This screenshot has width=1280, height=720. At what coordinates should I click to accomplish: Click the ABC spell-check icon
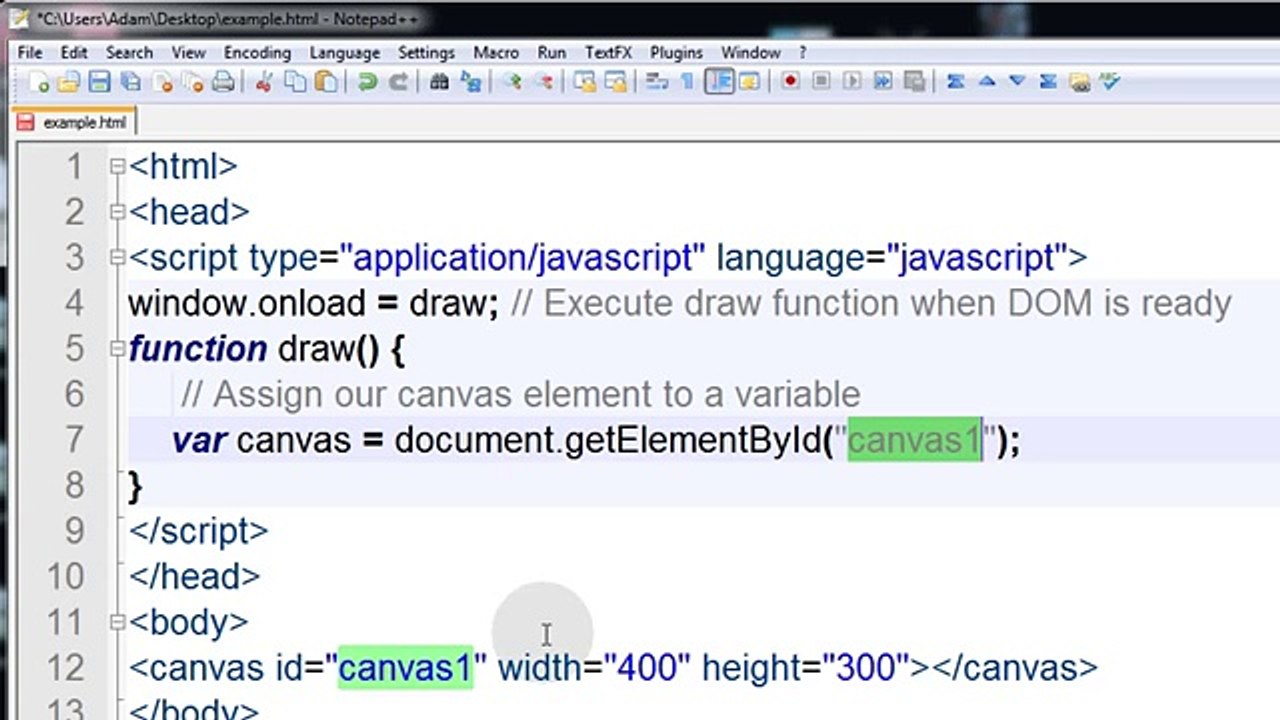[1110, 82]
